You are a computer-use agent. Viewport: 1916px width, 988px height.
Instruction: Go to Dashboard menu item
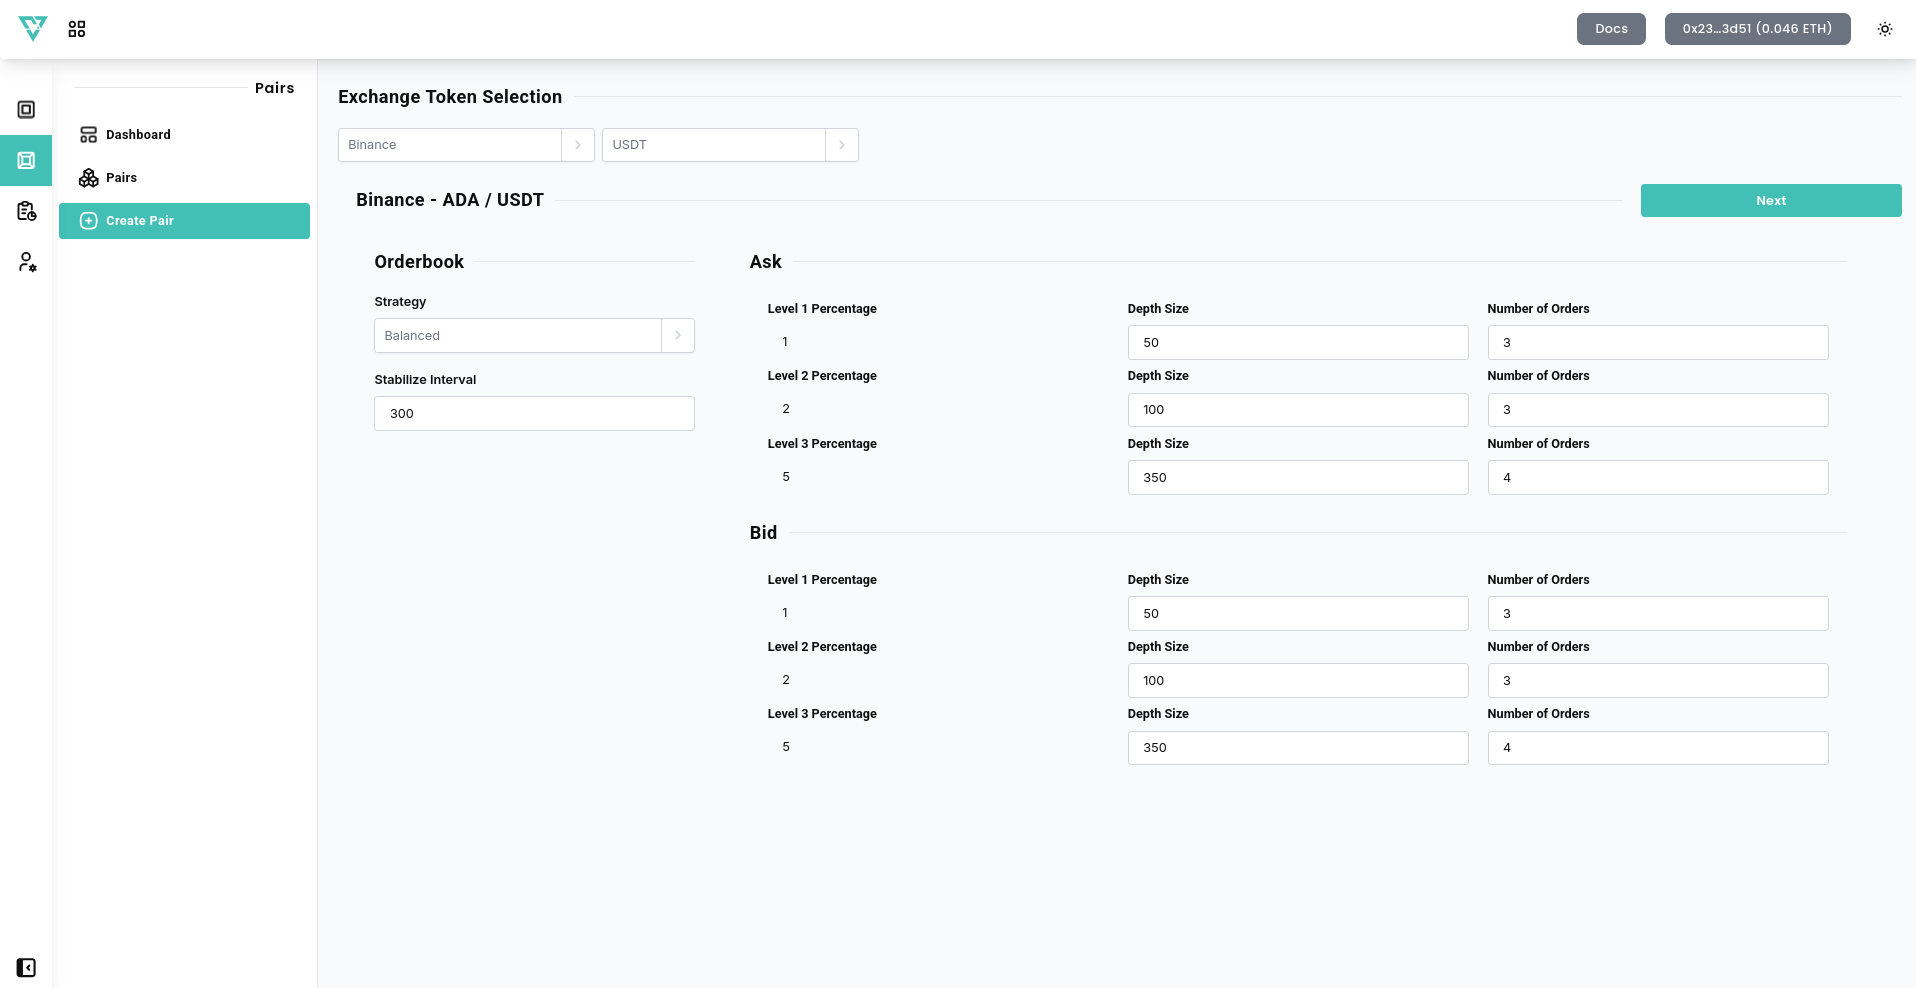coord(138,135)
